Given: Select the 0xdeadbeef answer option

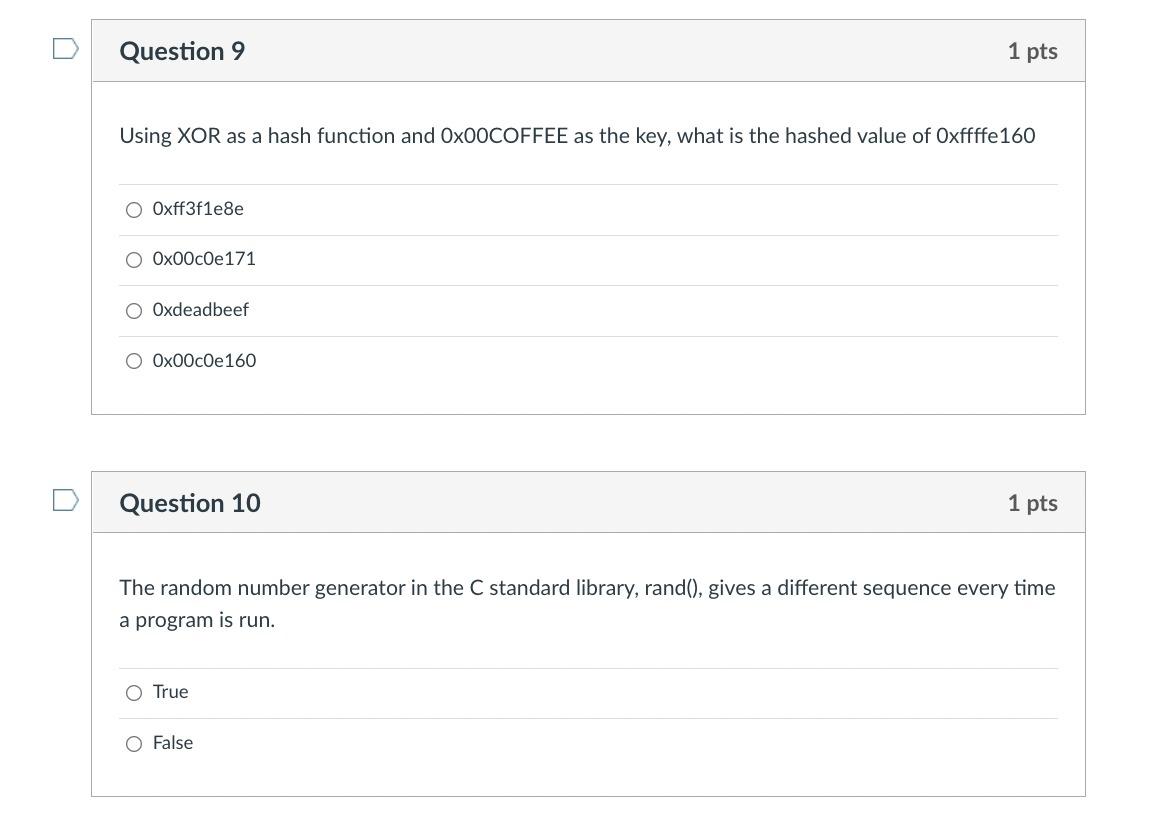Looking at the screenshot, I should 134,311.
